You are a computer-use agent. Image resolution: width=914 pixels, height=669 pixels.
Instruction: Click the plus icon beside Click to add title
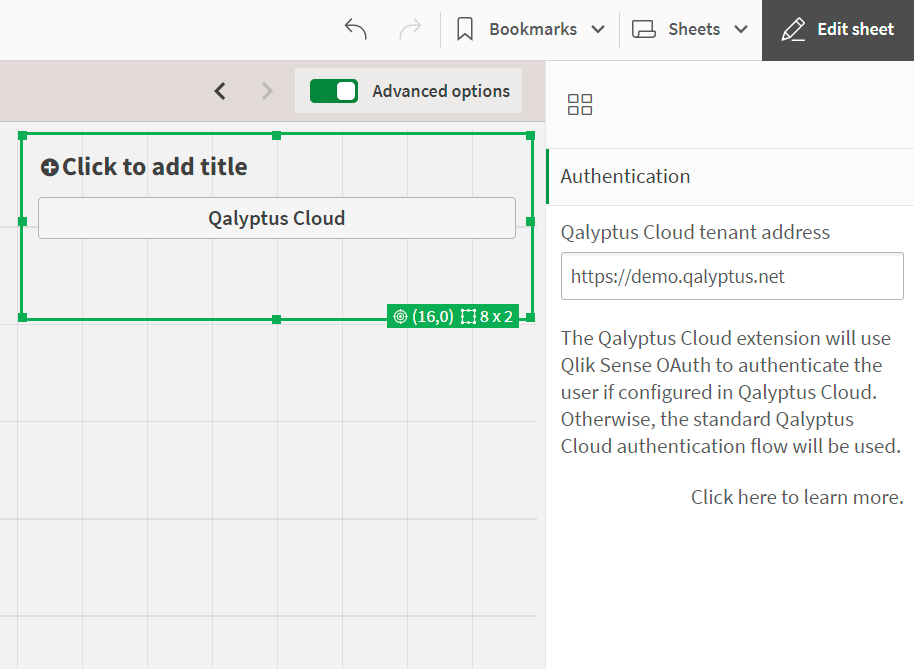click(x=50, y=167)
